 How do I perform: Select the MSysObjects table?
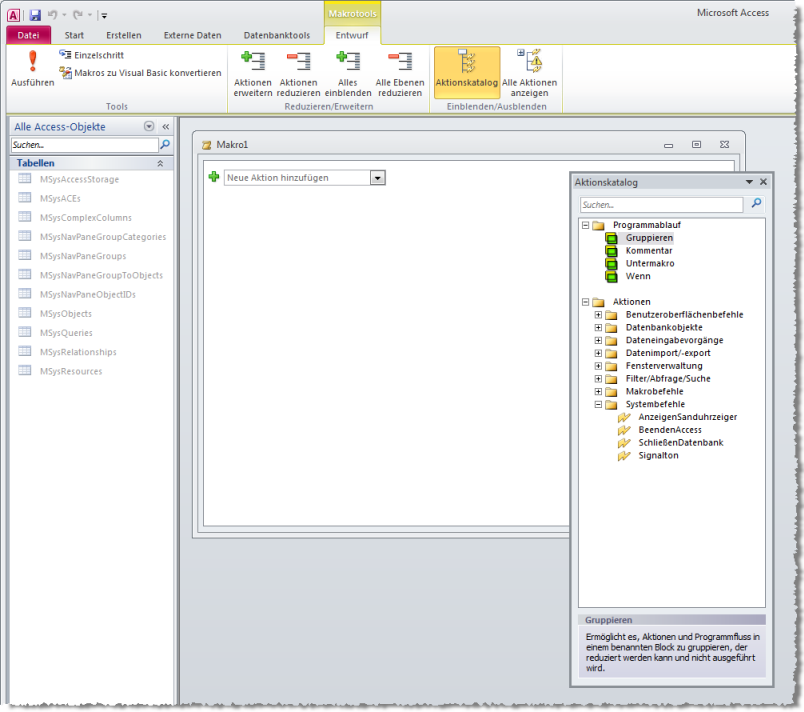click(x=66, y=314)
